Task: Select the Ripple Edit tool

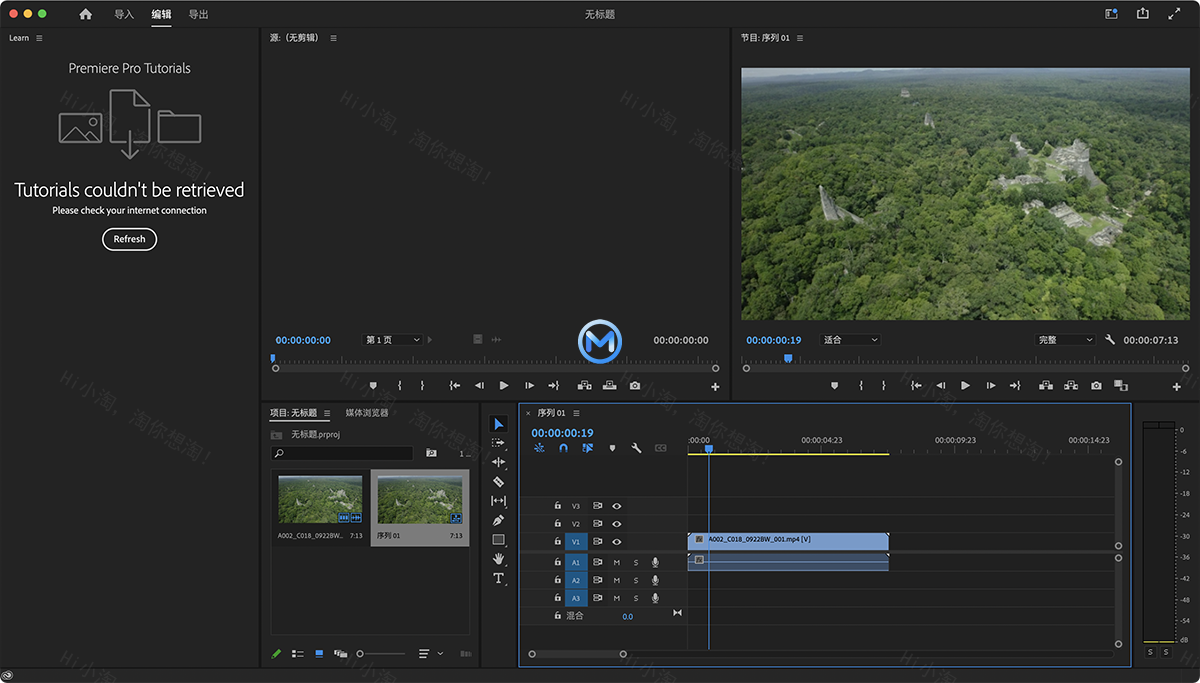Action: tap(499, 462)
